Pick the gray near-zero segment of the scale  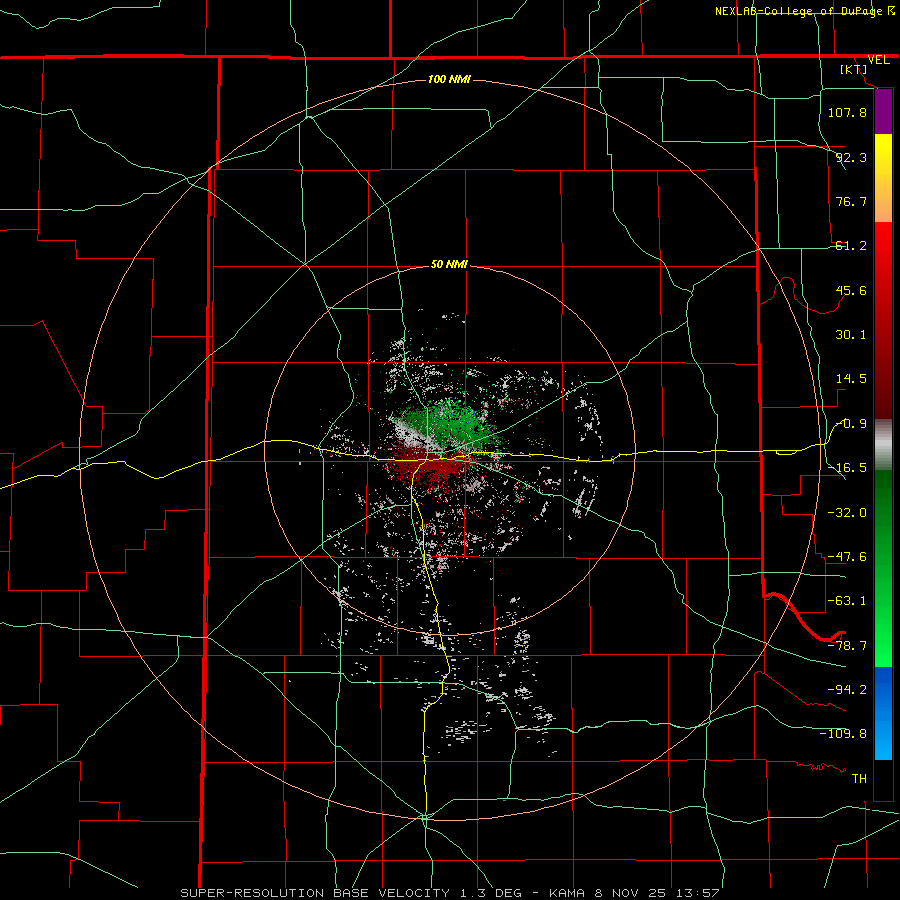[x=883, y=445]
